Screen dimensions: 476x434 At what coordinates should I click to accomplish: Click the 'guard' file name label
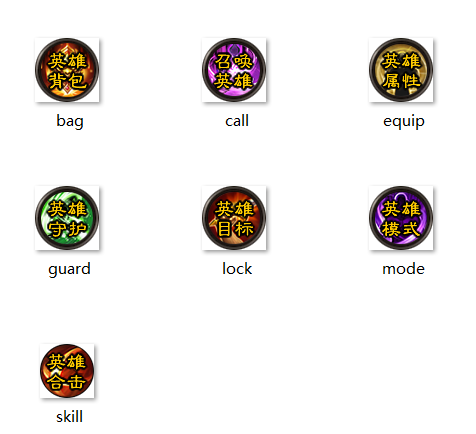pyautogui.click(x=69, y=269)
